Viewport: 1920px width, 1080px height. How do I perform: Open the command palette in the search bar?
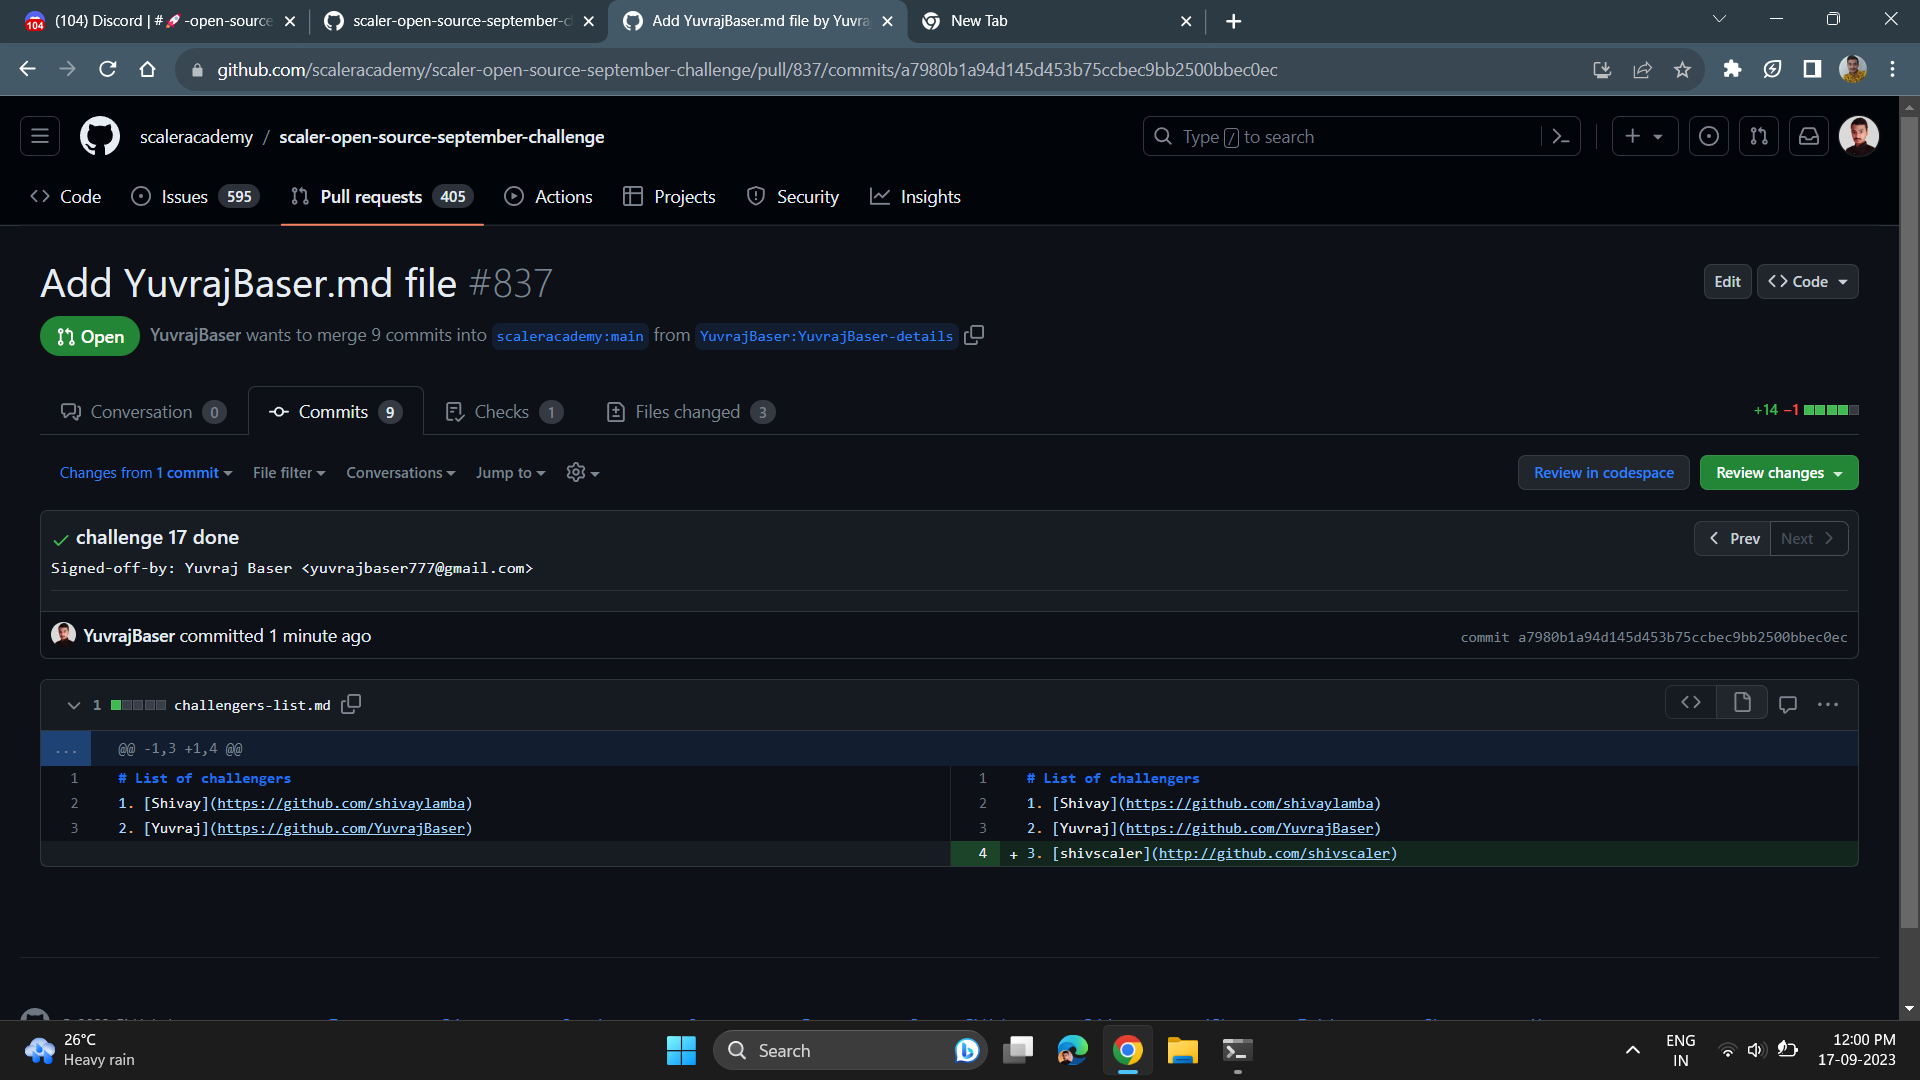(x=1561, y=136)
